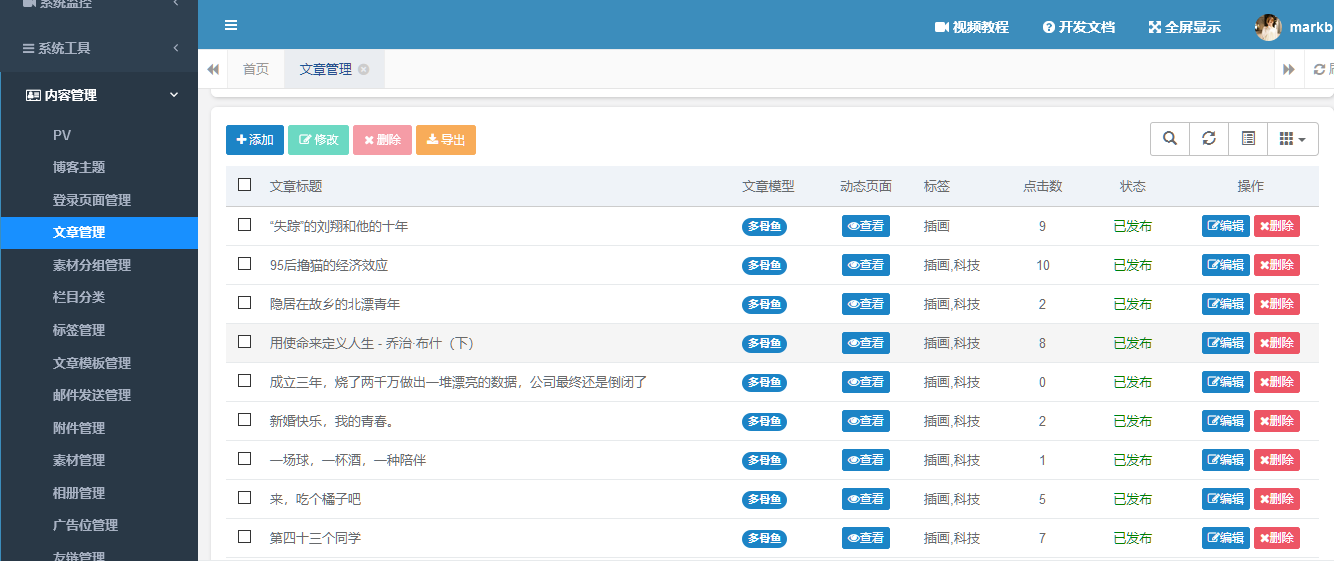This screenshot has width=1334, height=561.
Task: Click 查看 for 隐居在故乡的北漂青年
Action: [866, 304]
